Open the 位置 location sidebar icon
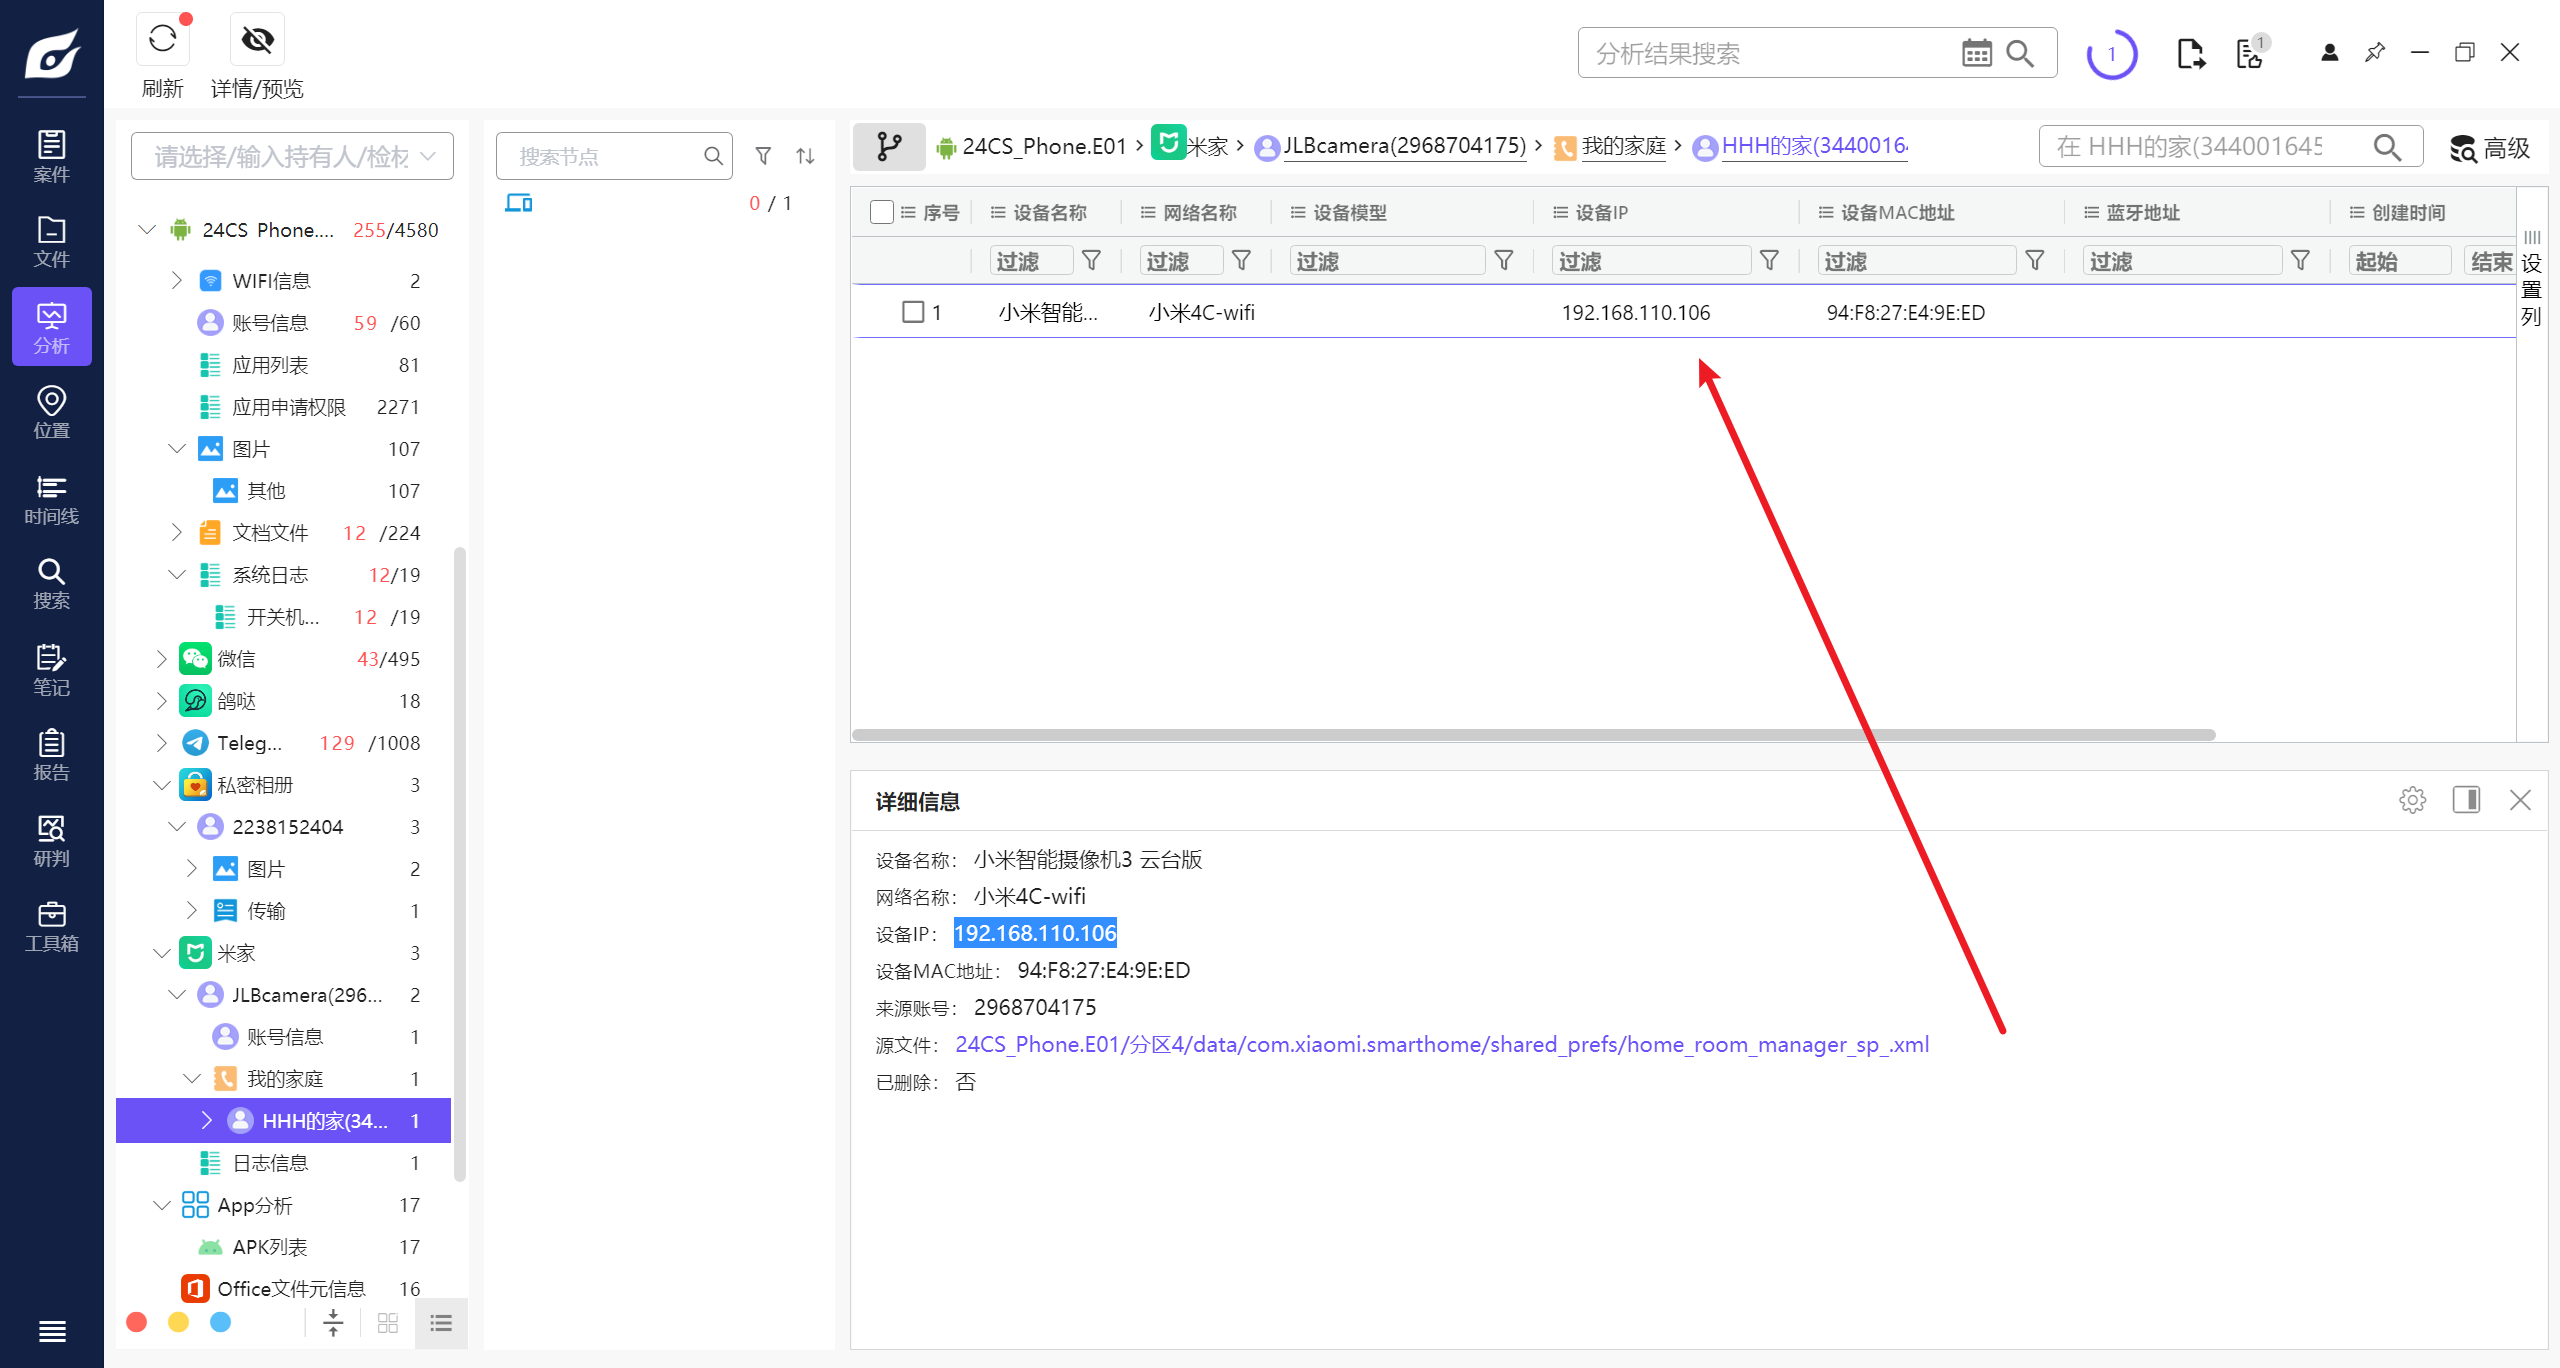Viewport: 2560px width, 1368px height. tap(51, 413)
